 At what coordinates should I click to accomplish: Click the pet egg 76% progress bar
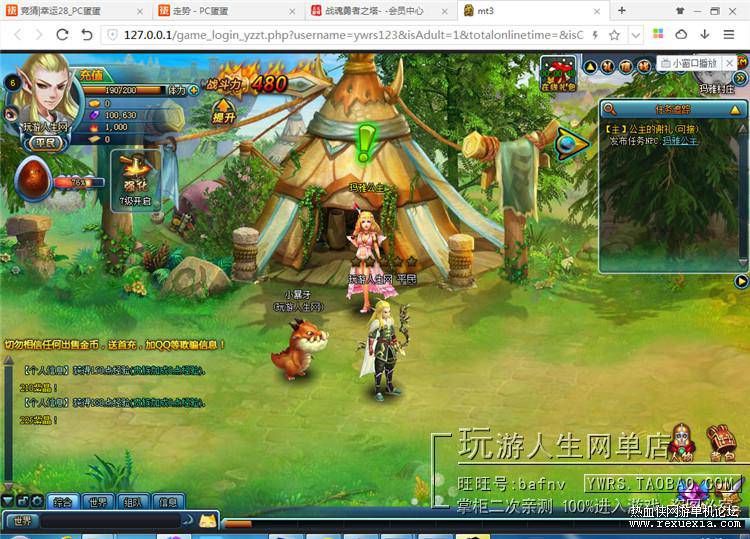[79, 182]
